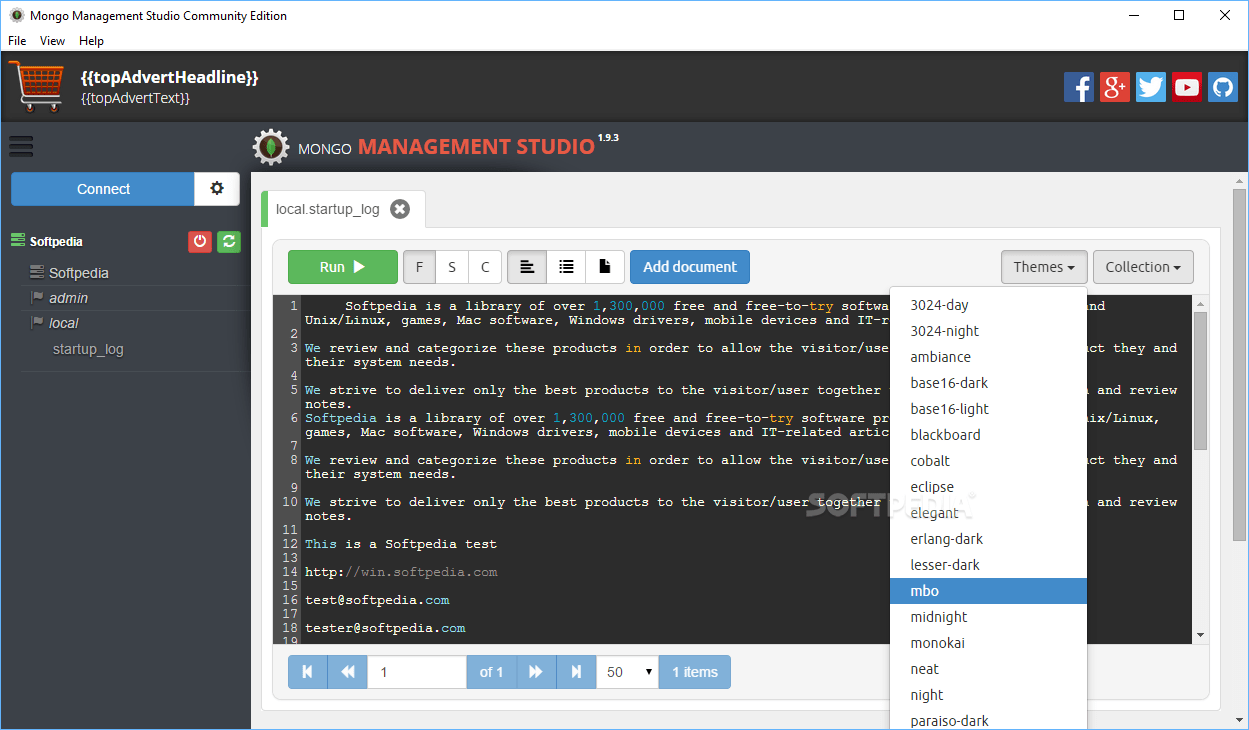Open the File menu
The width and height of the screenshot is (1249, 730).
[16, 40]
